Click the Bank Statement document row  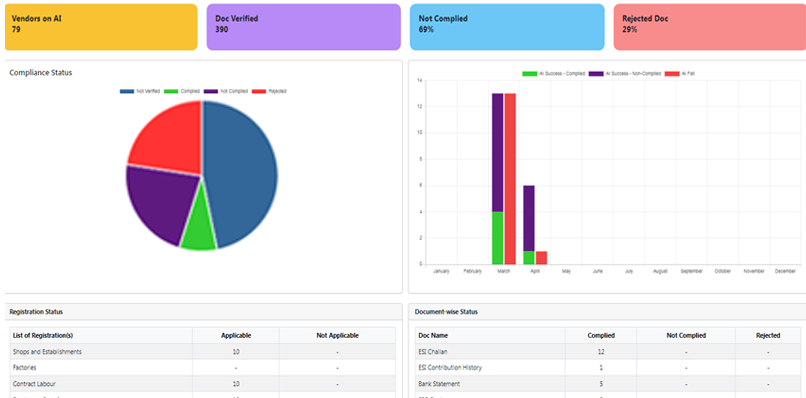point(608,384)
